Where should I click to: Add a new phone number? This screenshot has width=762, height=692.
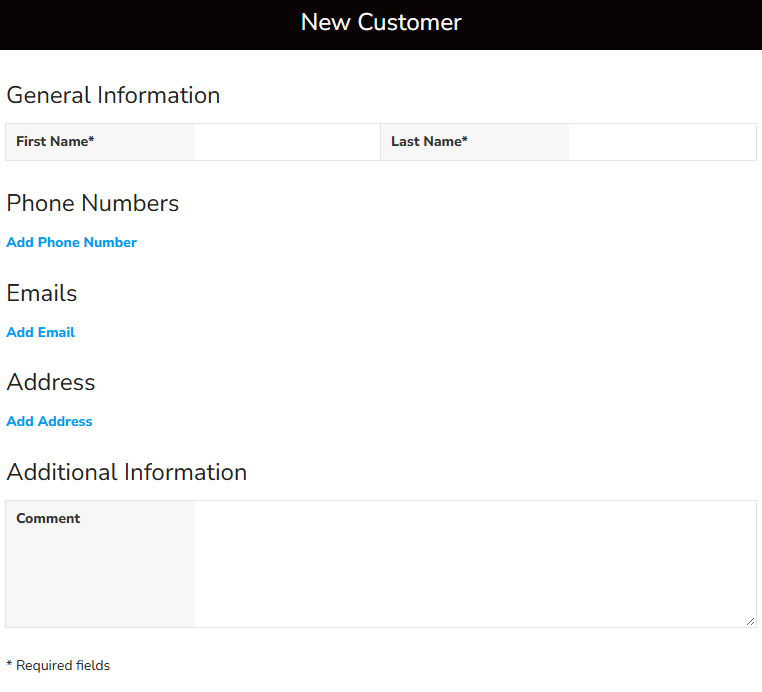[x=71, y=242]
